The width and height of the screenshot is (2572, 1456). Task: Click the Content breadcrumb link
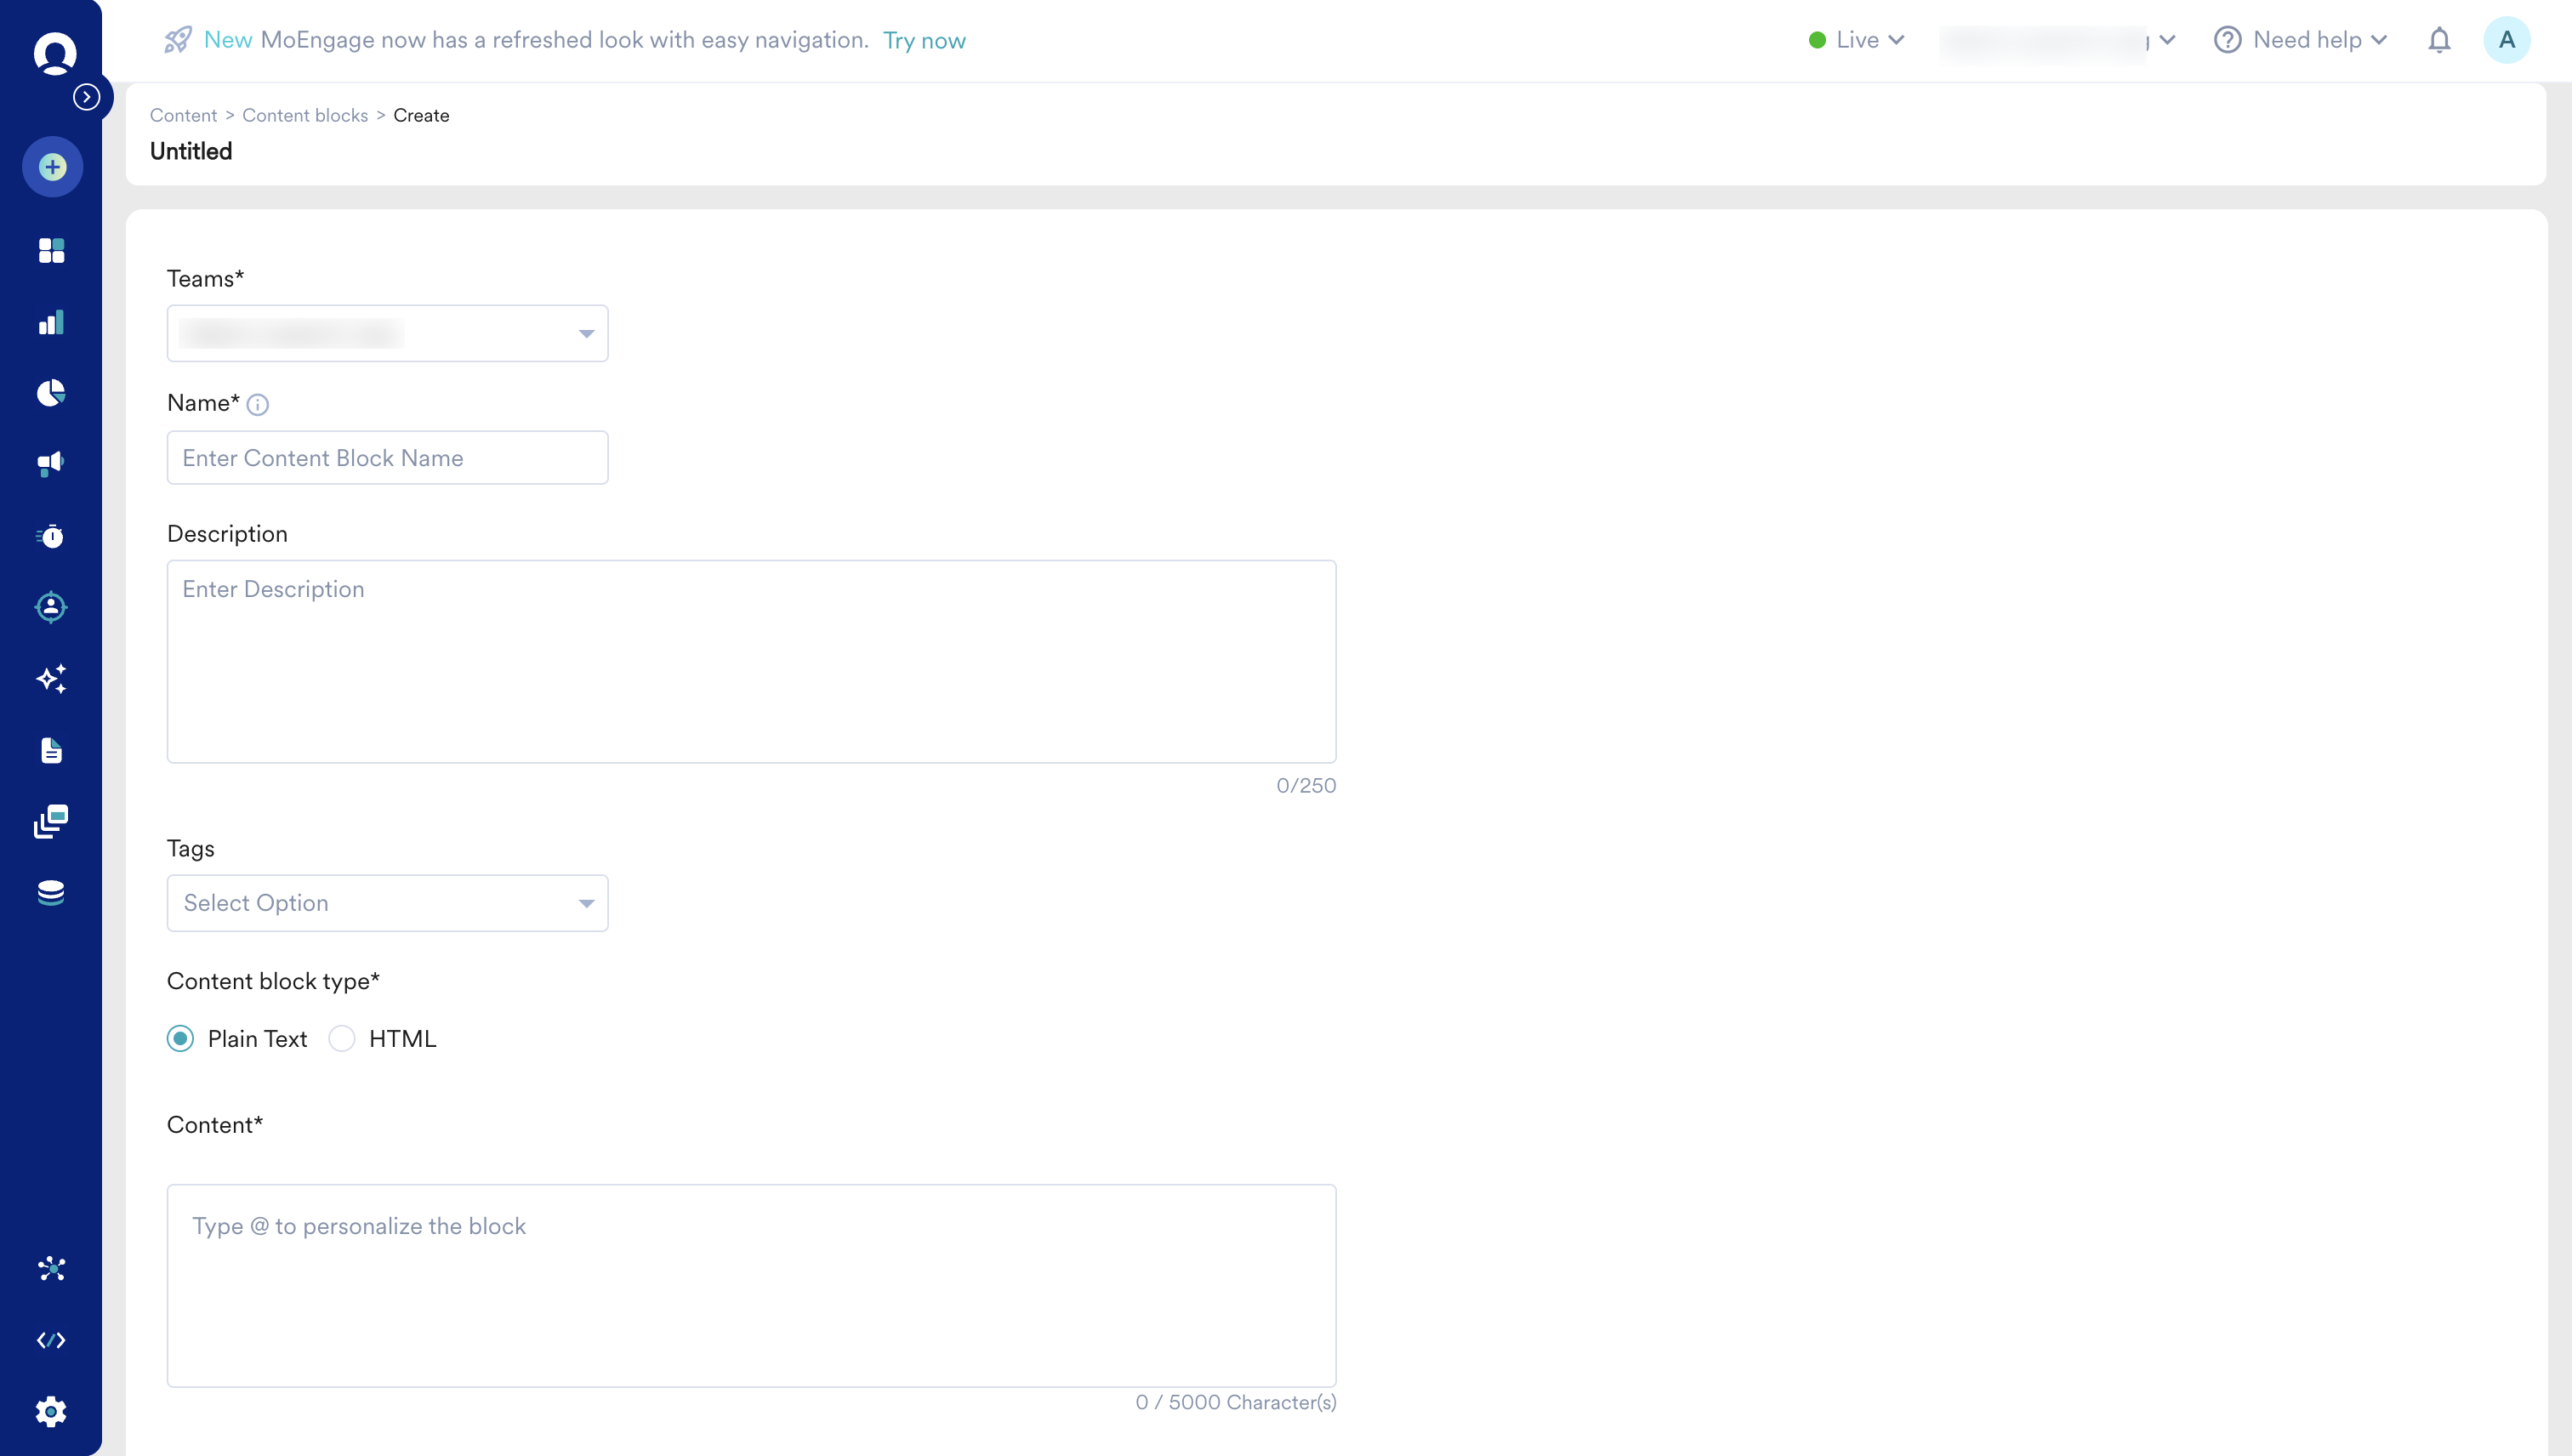(x=183, y=115)
